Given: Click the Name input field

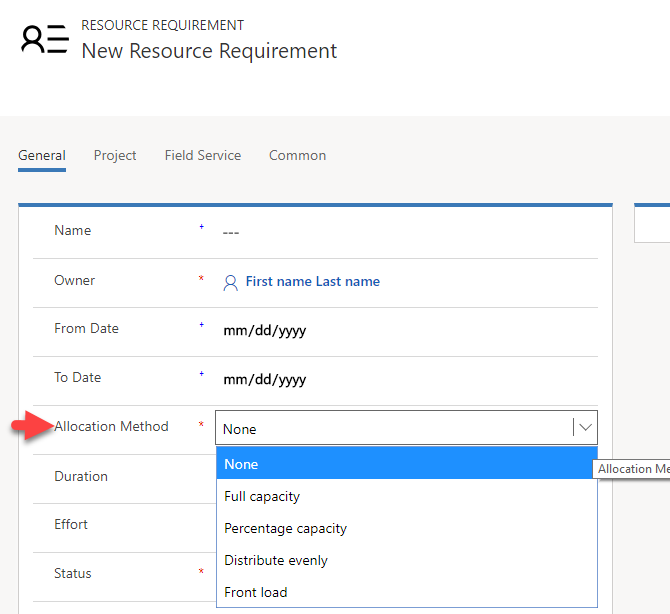Looking at the screenshot, I should (400, 232).
